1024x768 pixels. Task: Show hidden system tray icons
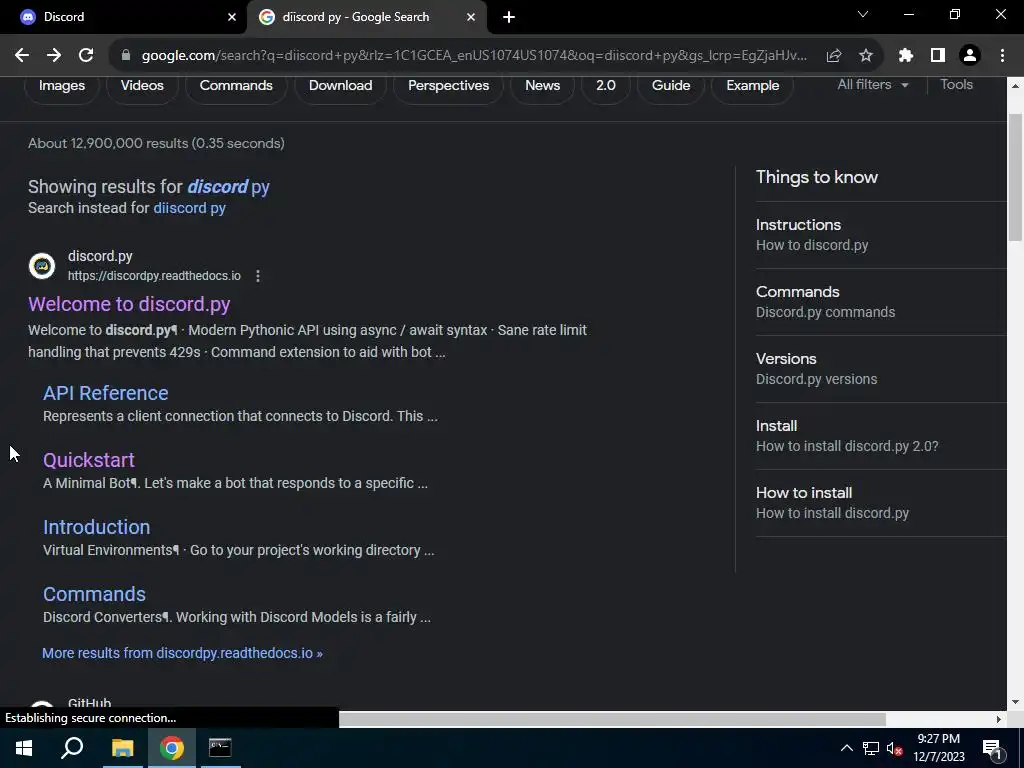point(846,748)
